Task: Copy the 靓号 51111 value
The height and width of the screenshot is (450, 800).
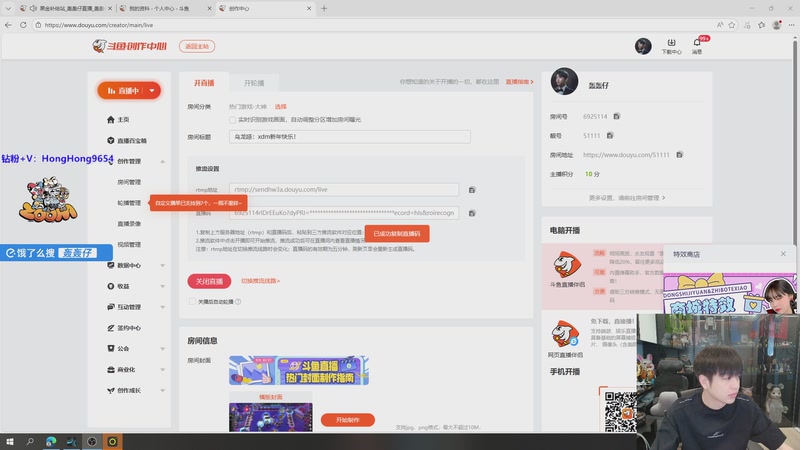Action: pos(610,136)
